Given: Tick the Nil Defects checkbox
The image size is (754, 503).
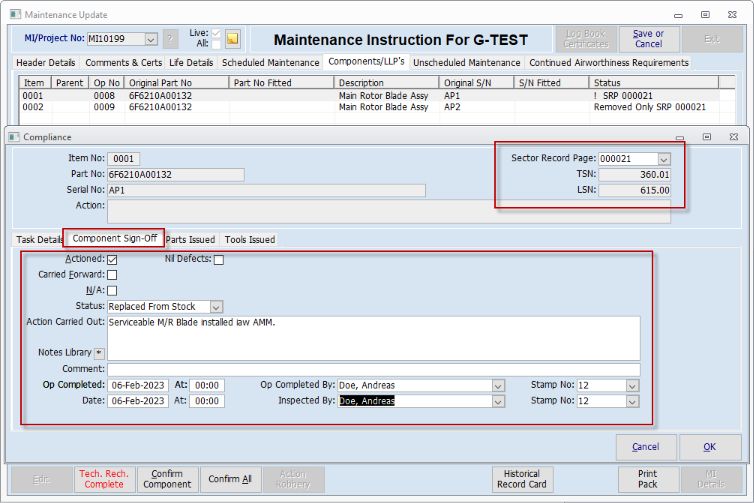Looking at the screenshot, I should pos(219,260).
